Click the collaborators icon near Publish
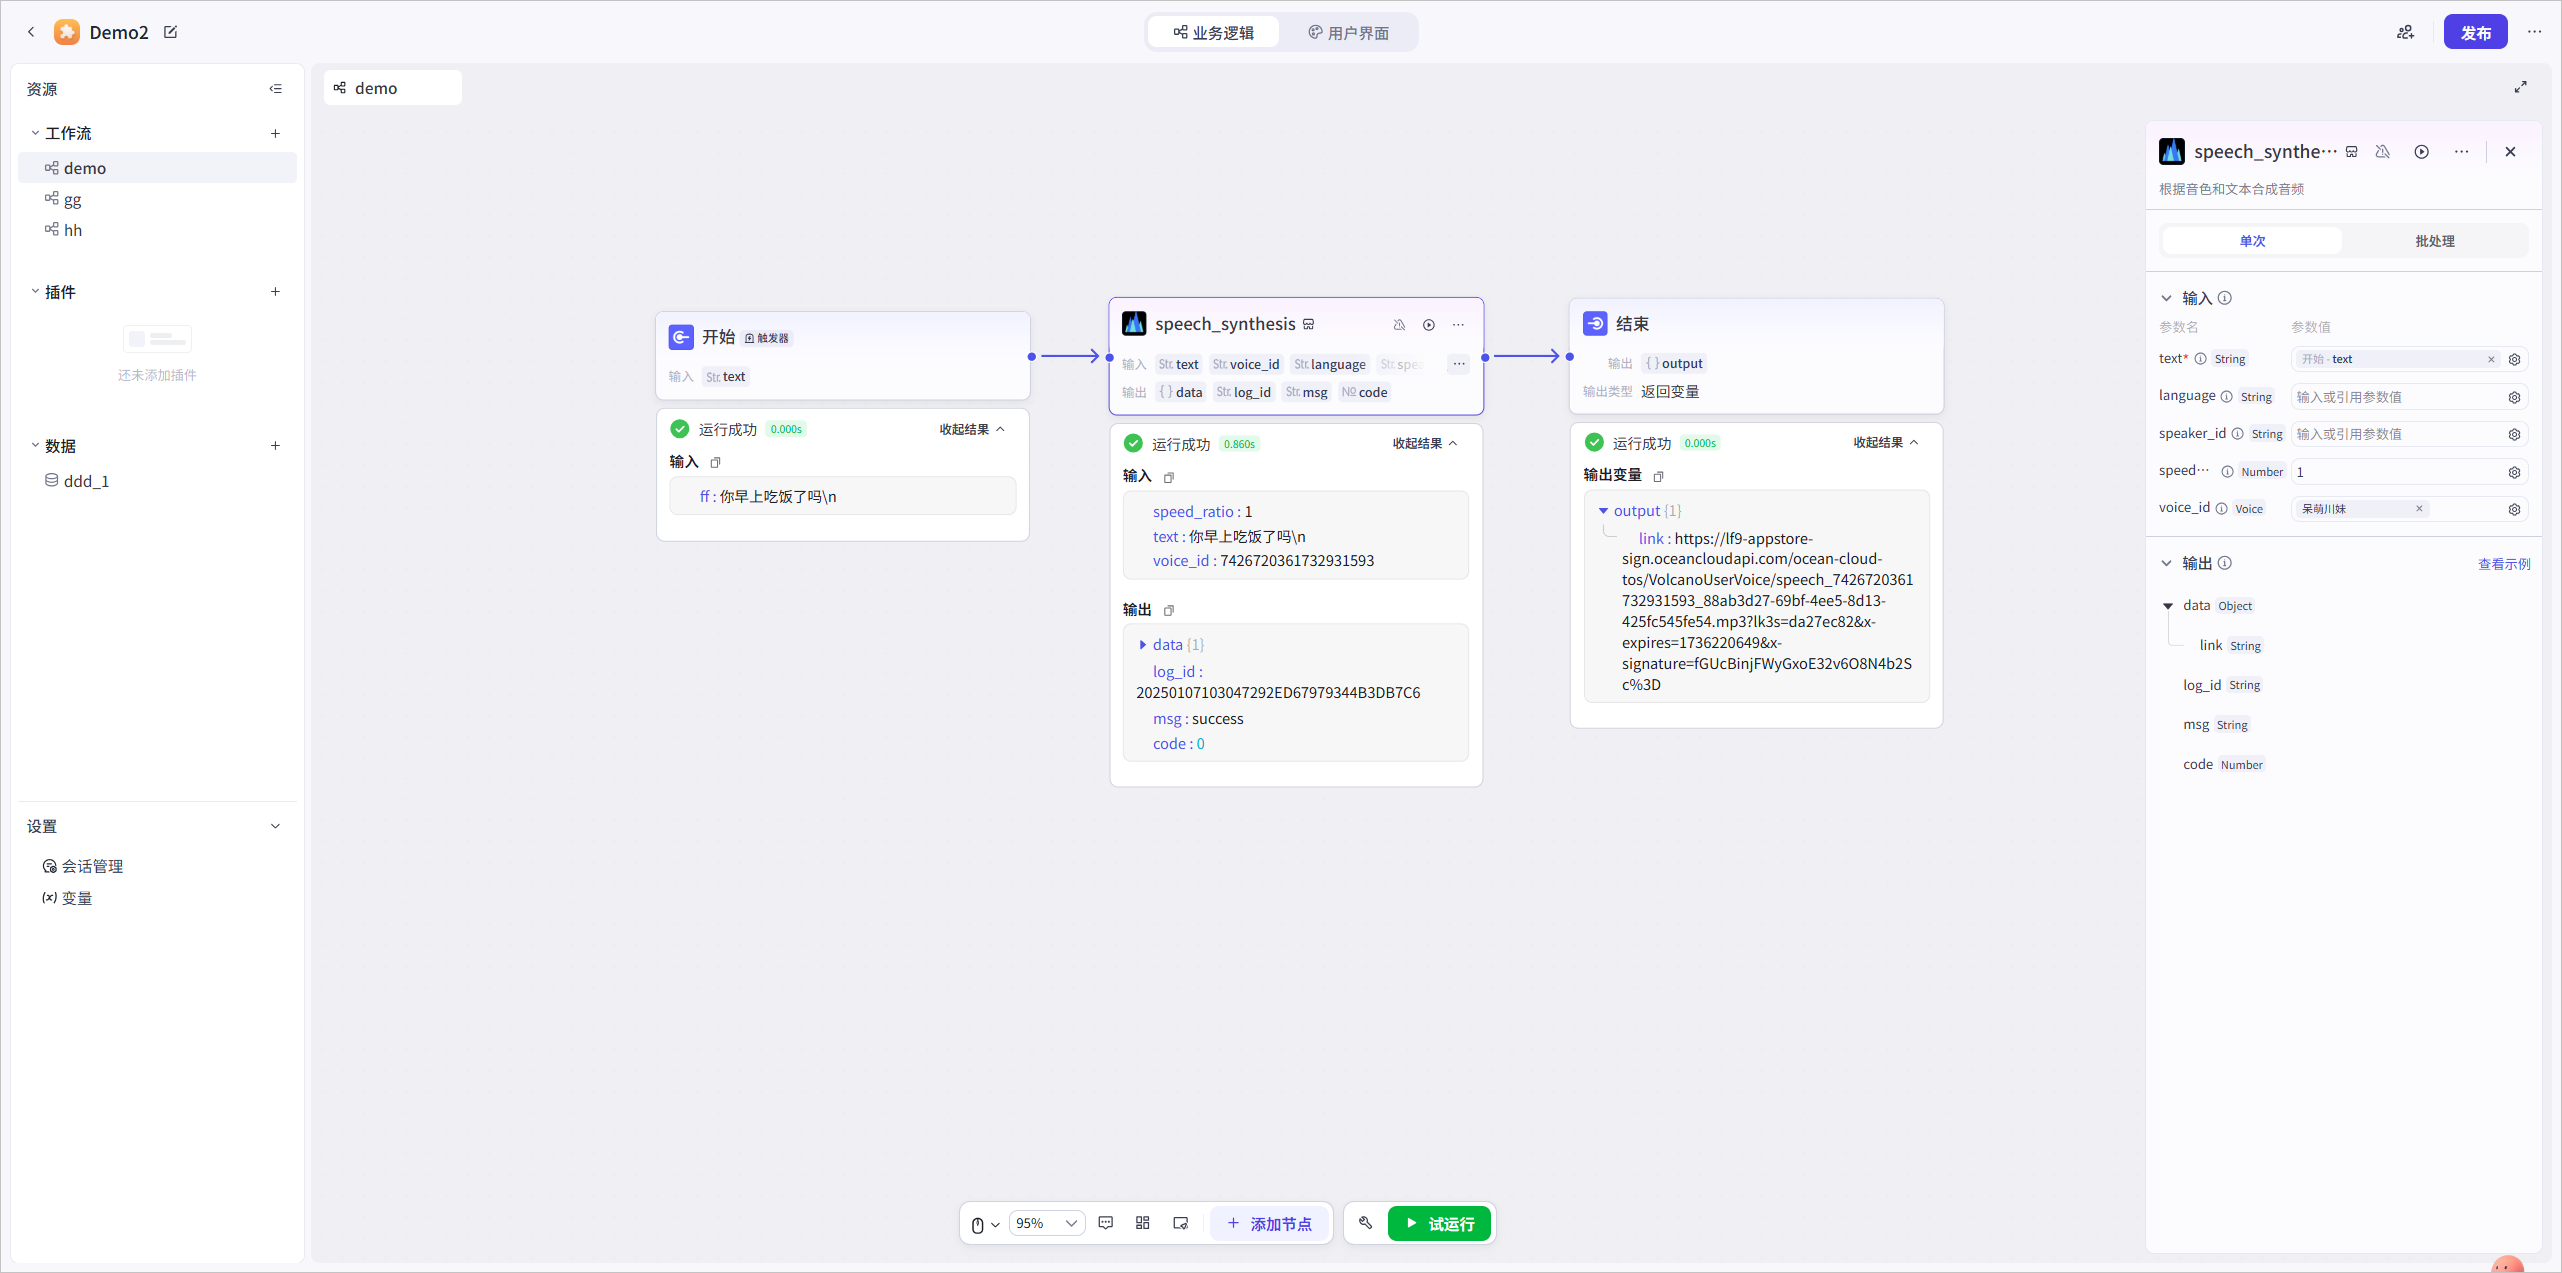Screen dimensions: 2562x1273 coord(2406,32)
